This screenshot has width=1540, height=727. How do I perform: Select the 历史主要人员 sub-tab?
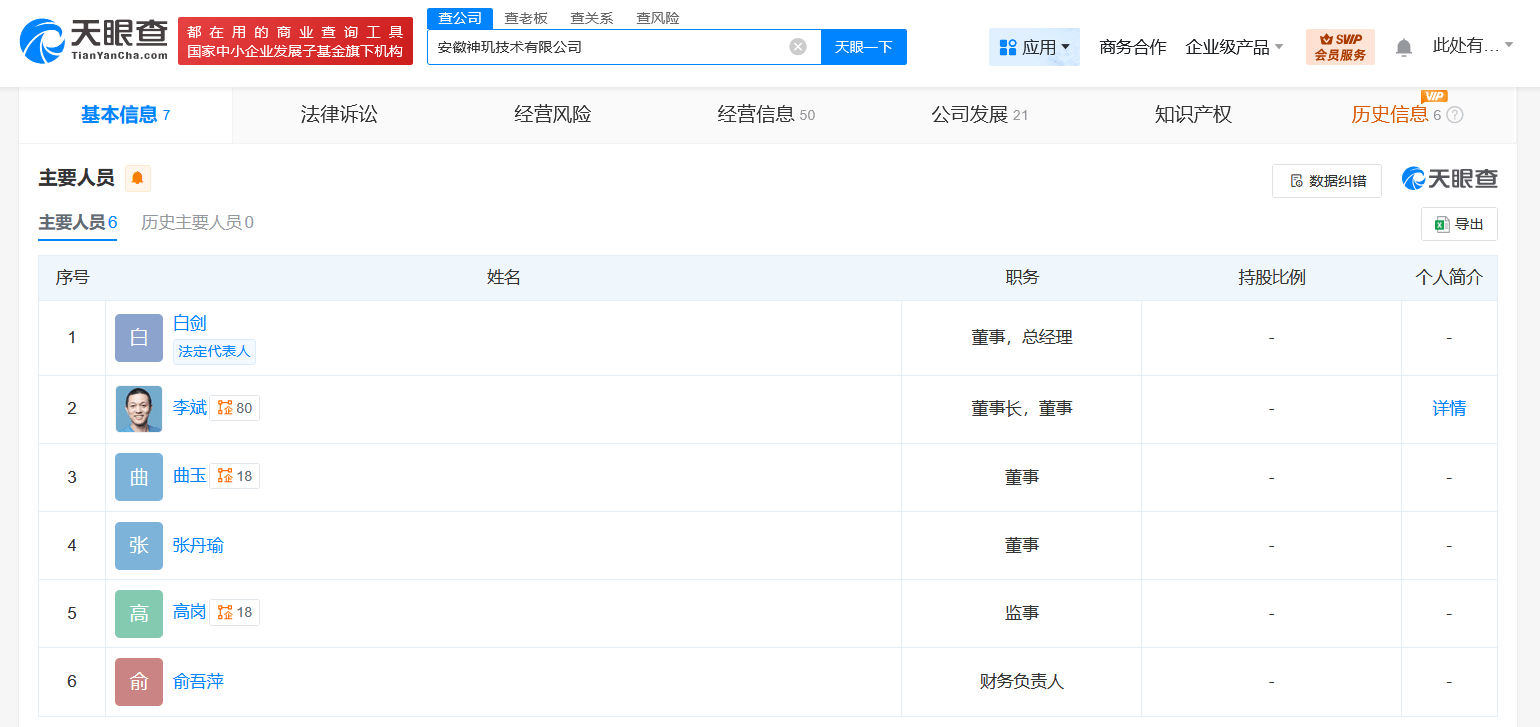197,222
